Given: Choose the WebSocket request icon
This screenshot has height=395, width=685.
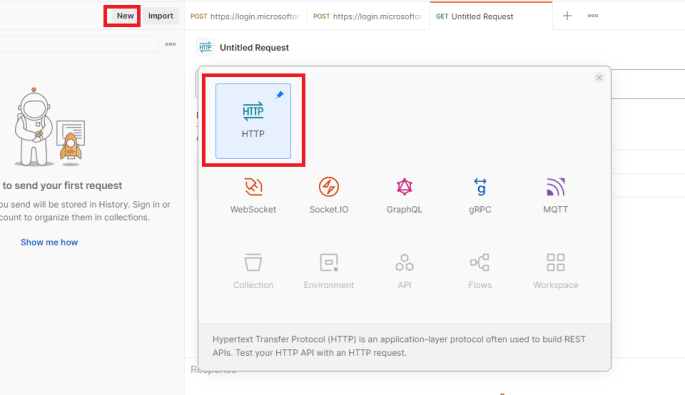Looking at the screenshot, I should [x=253, y=187].
